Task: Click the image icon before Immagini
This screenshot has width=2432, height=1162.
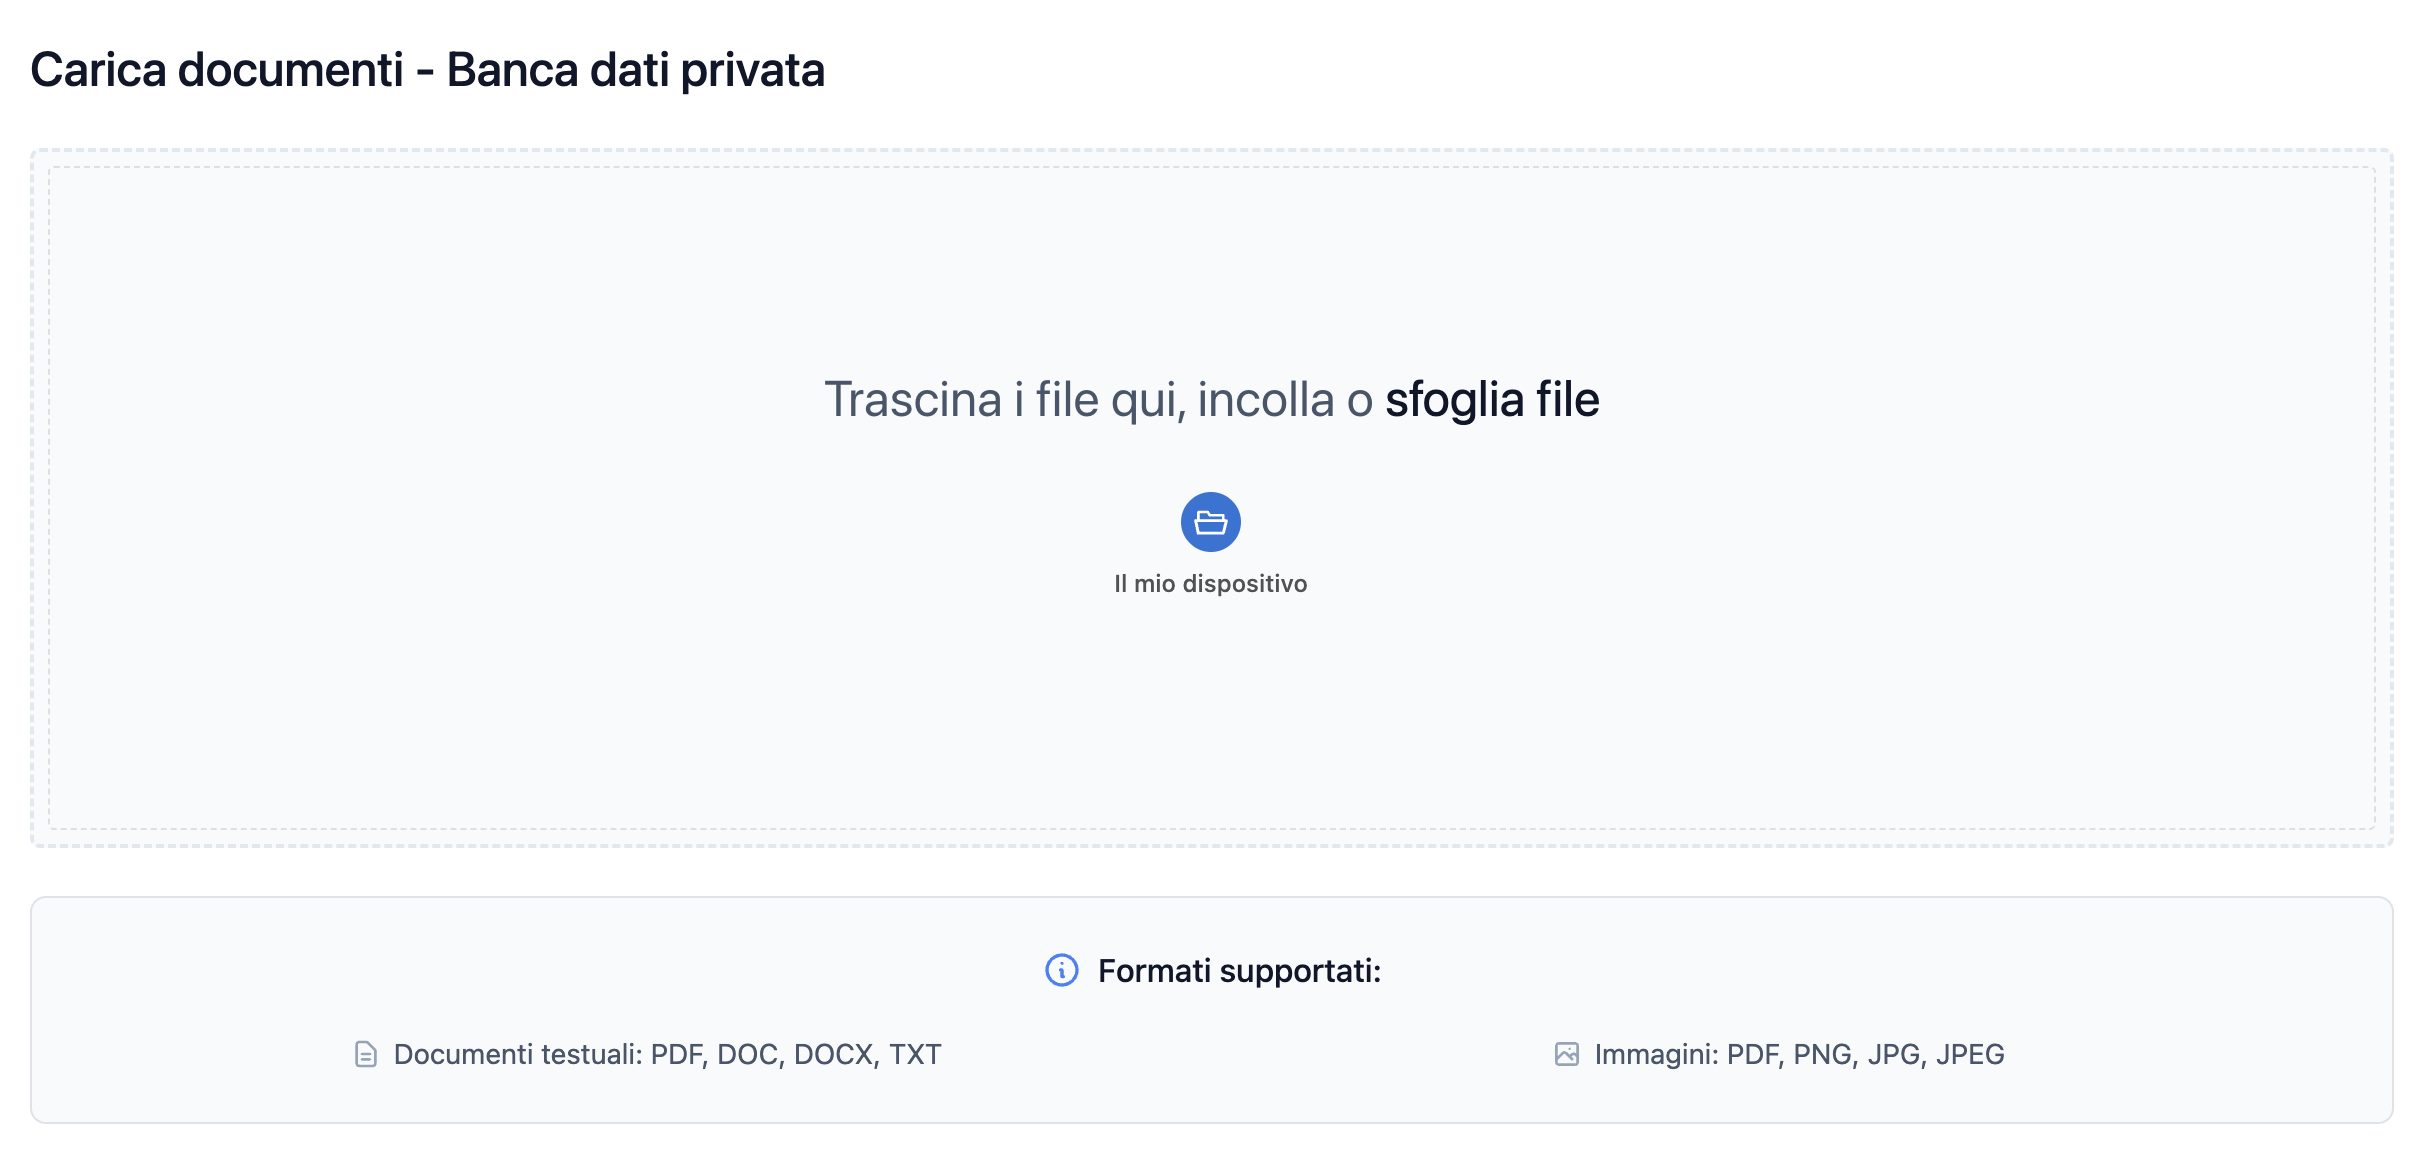Action: pos(1566,1054)
